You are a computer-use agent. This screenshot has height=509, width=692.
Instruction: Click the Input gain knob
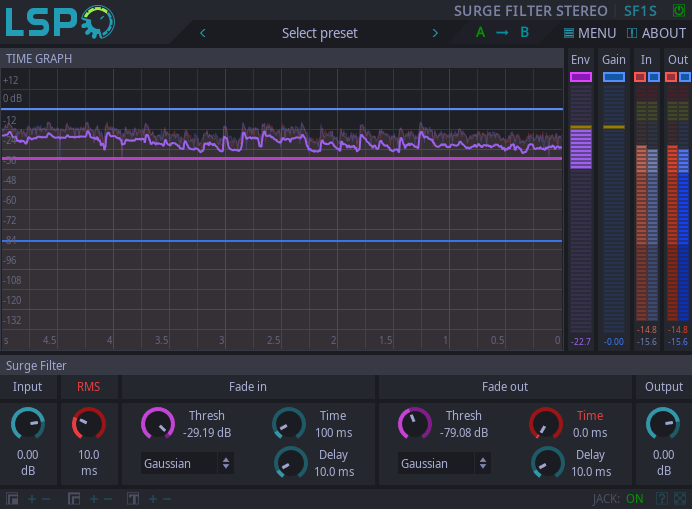point(28,423)
